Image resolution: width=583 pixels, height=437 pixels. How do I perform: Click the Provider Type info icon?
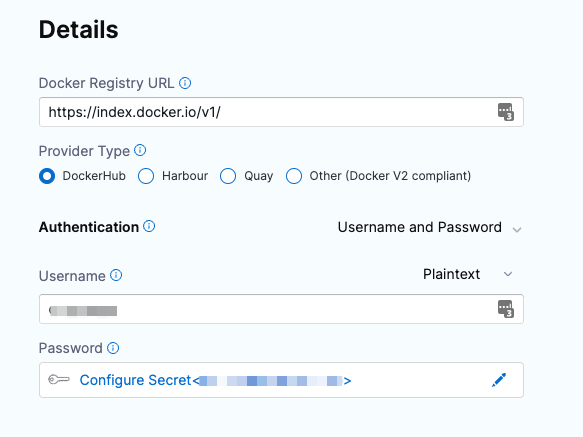pyautogui.click(x=140, y=151)
